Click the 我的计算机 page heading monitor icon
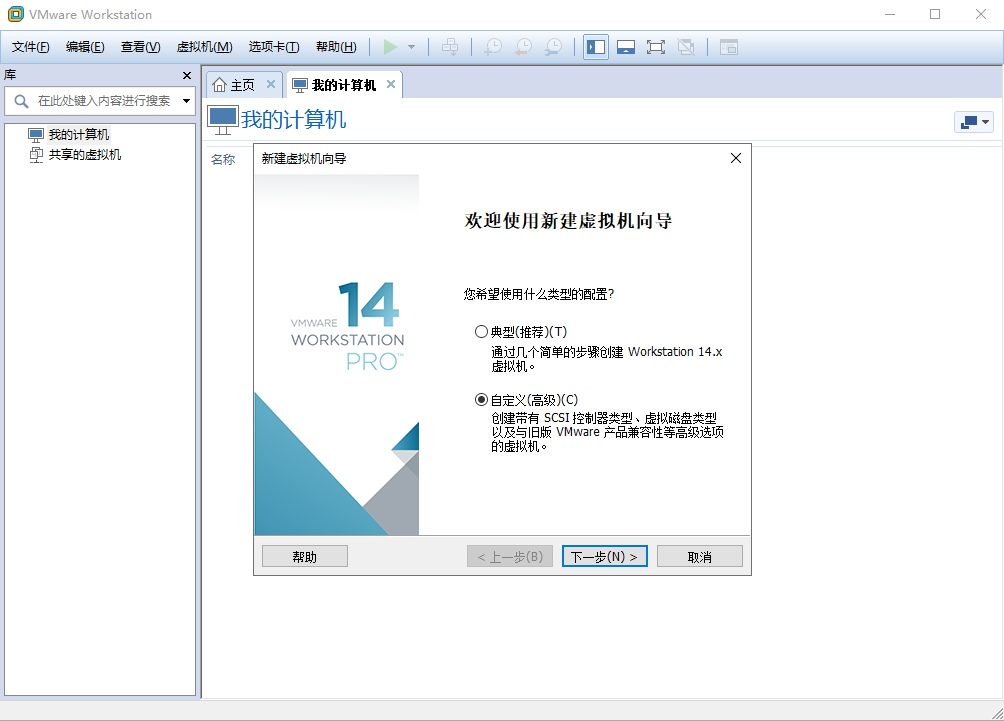1004x721 pixels. tap(223, 120)
